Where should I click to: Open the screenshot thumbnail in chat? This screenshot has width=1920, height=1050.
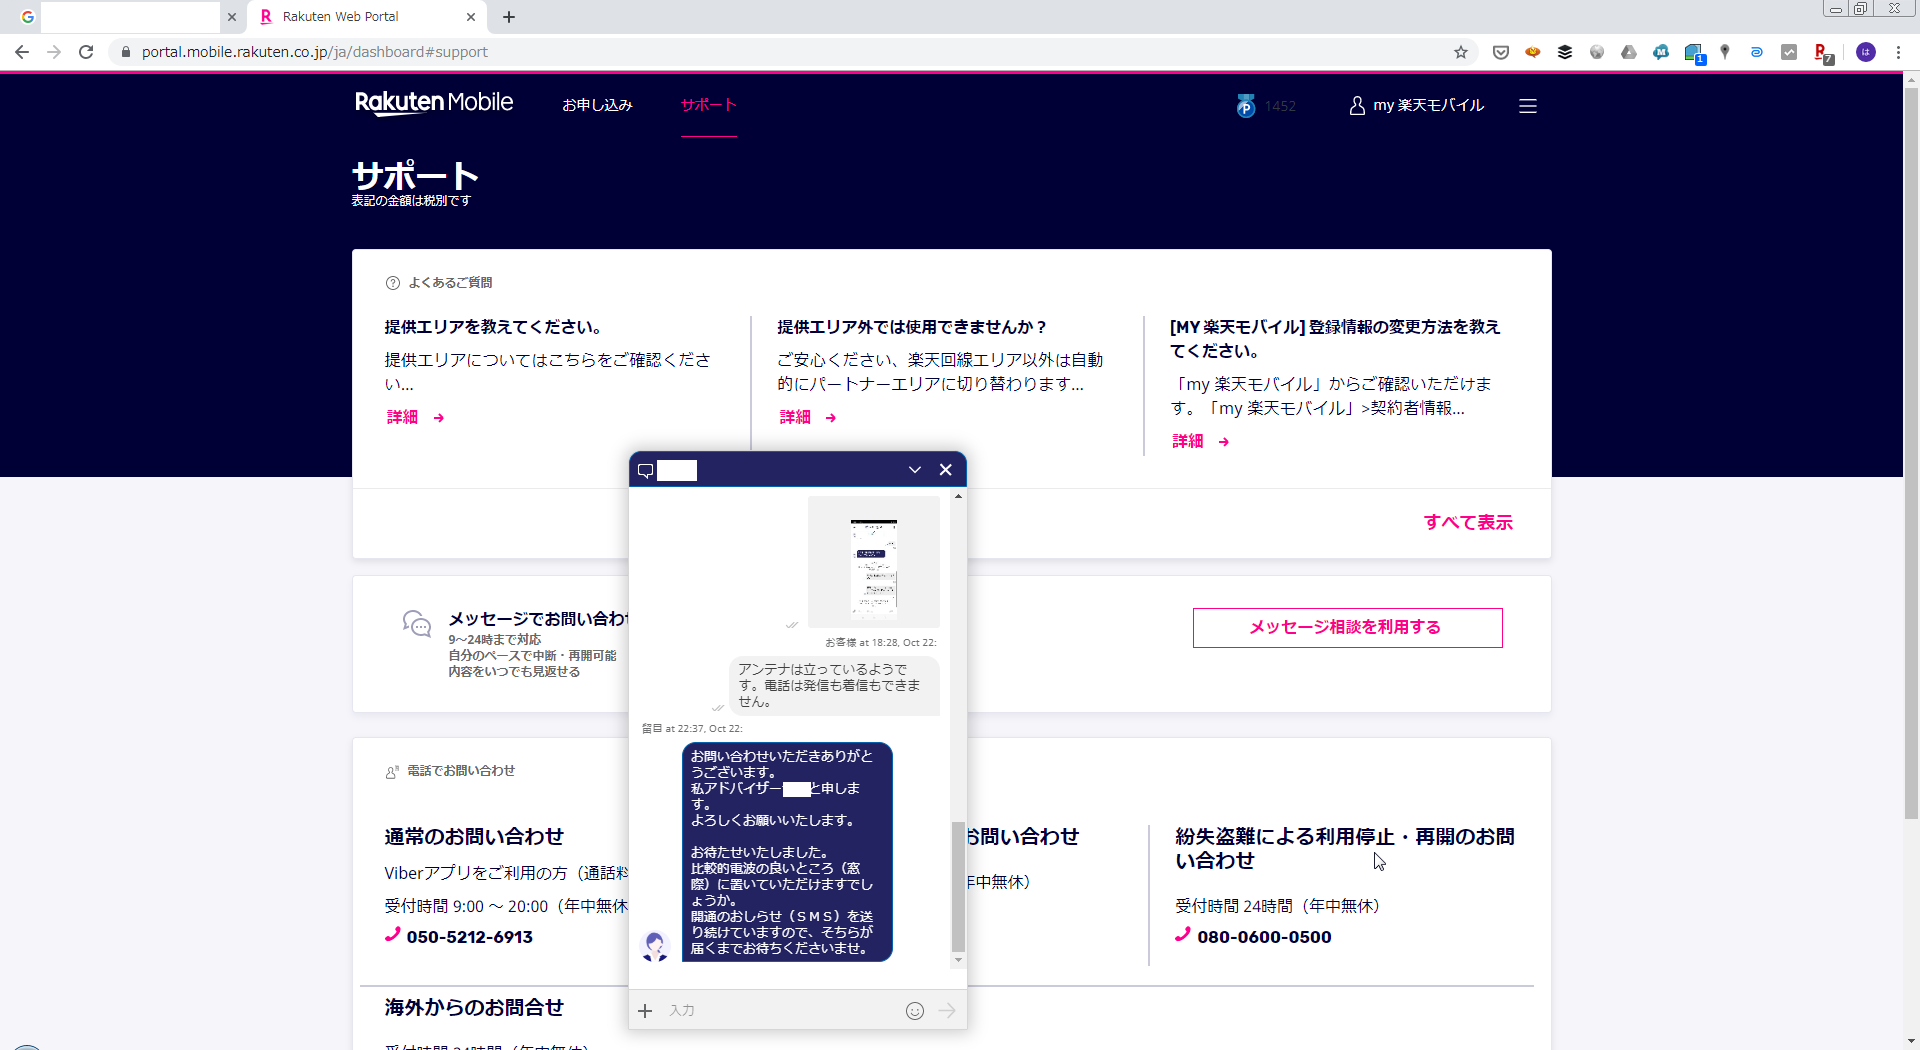click(873, 562)
